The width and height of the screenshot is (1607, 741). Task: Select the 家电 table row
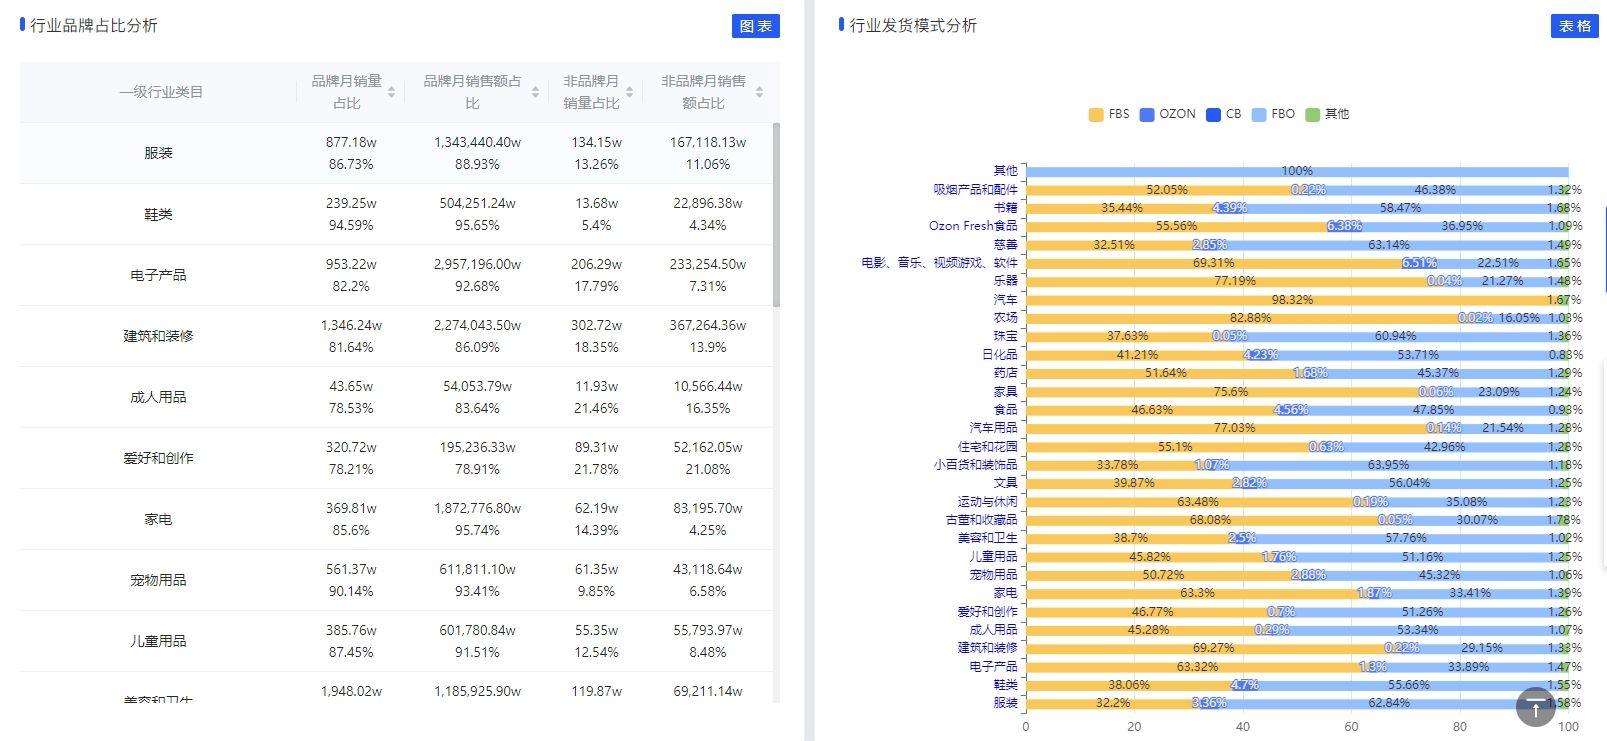[x=396, y=519]
